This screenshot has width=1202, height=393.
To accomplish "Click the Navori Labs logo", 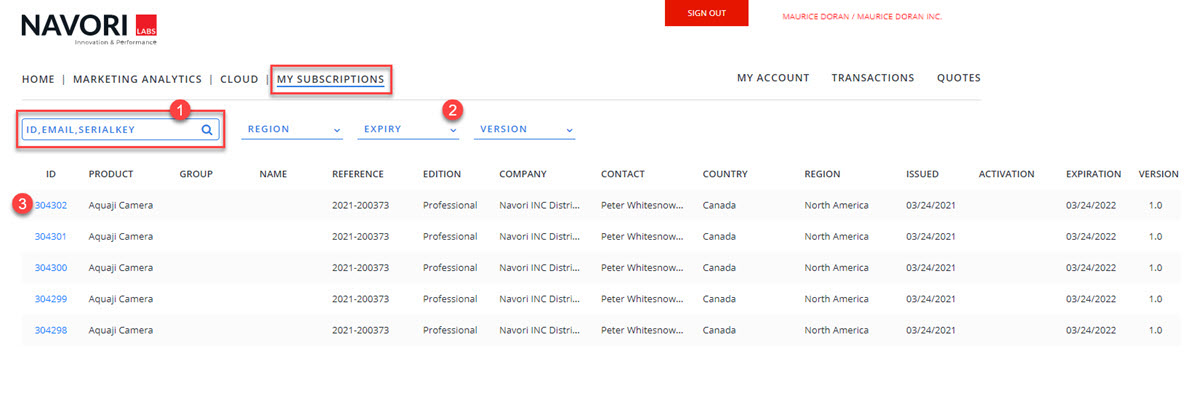I will (89, 29).
